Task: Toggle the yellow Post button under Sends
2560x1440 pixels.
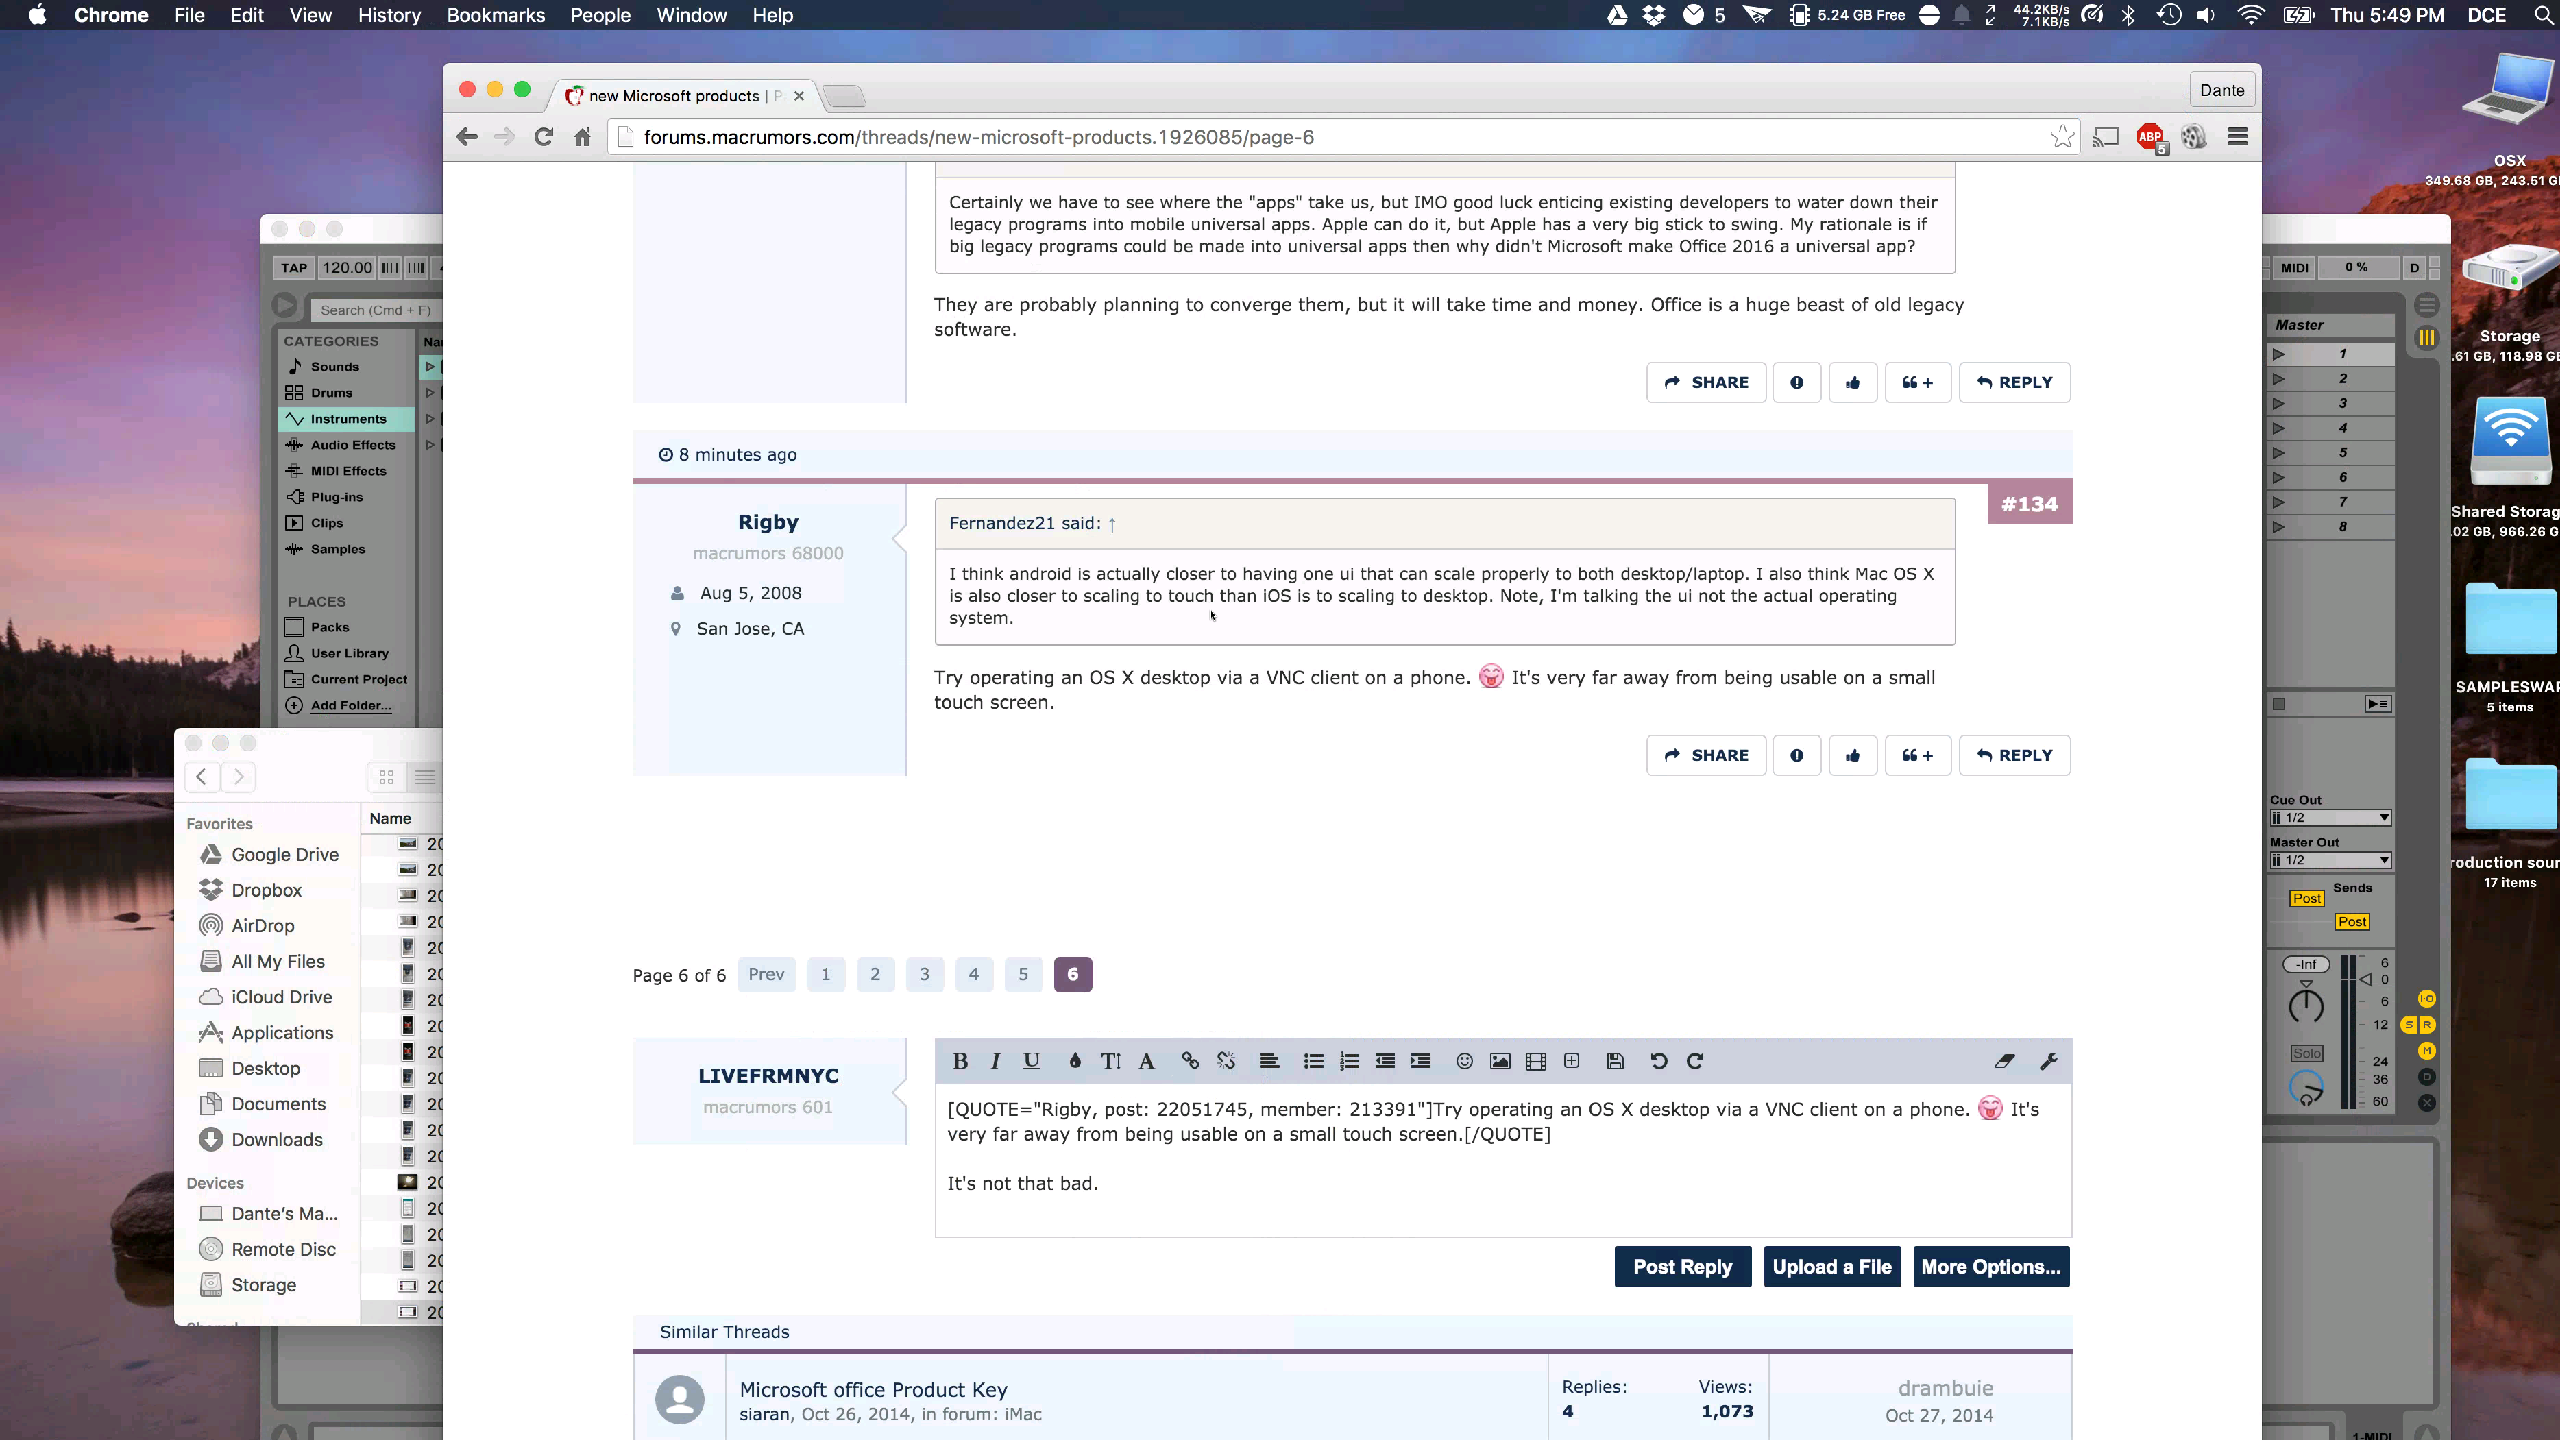Action: (x=2307, y=898)
